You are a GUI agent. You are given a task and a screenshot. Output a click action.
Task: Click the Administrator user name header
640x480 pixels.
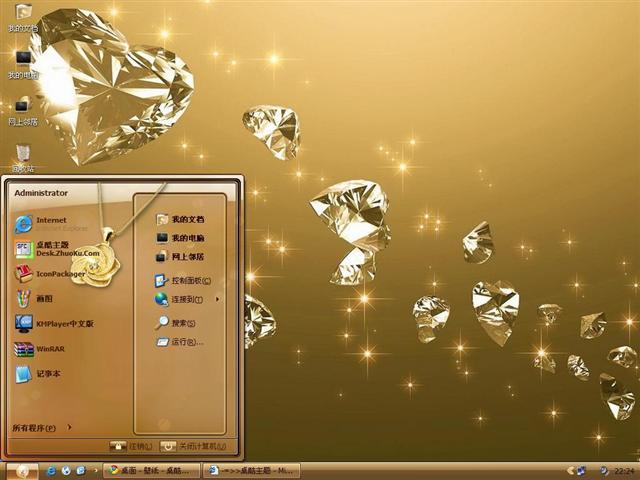tap(41, 193)
